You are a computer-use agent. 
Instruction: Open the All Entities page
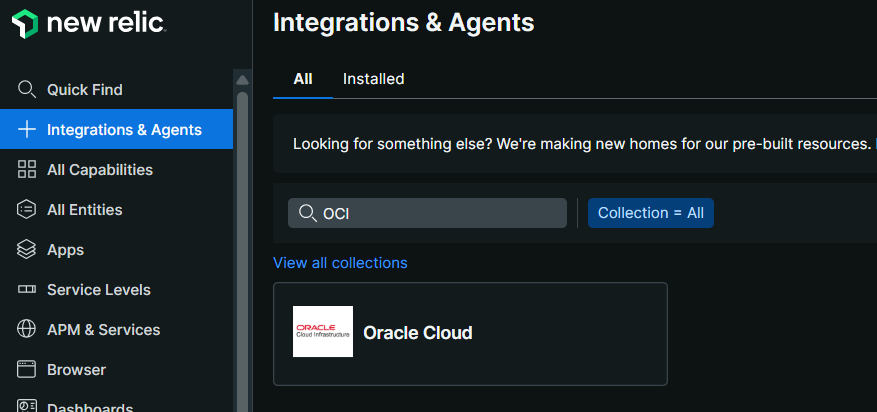[116, 210]
